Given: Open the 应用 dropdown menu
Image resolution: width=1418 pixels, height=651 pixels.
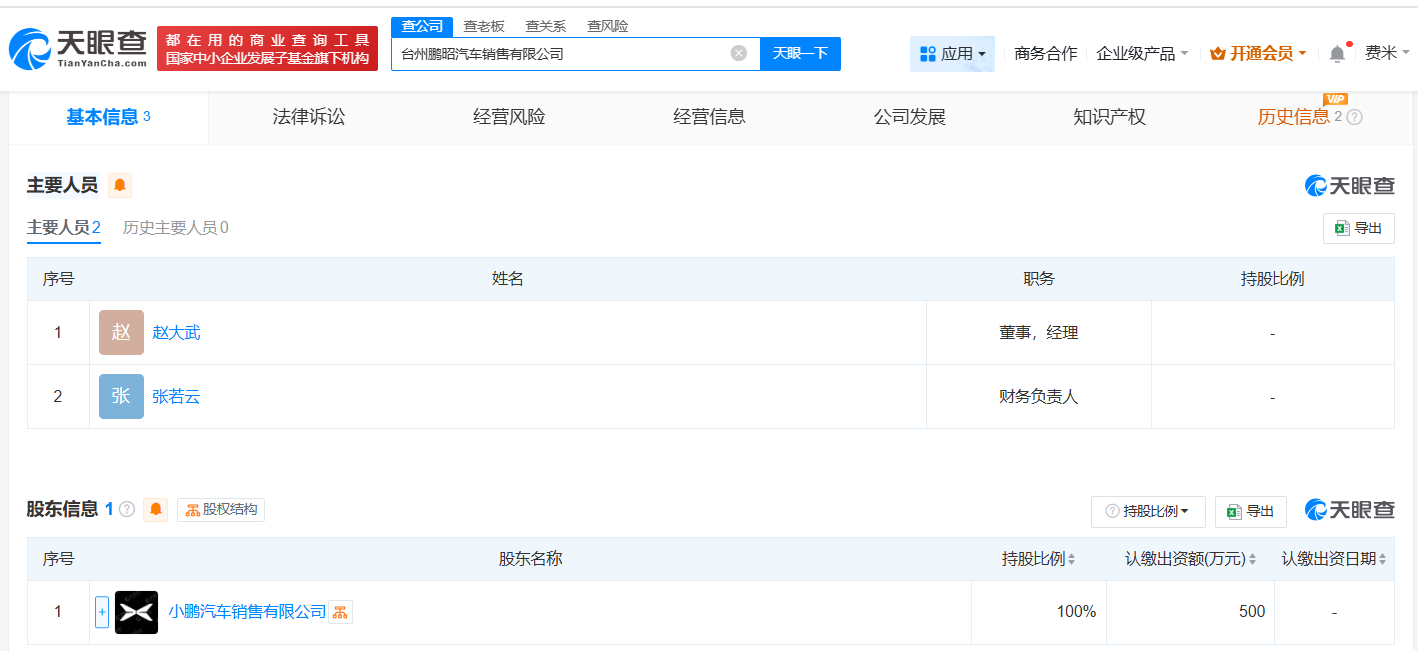Looking at the screenshot, I should pyautogui.click(x=952, y=52).
